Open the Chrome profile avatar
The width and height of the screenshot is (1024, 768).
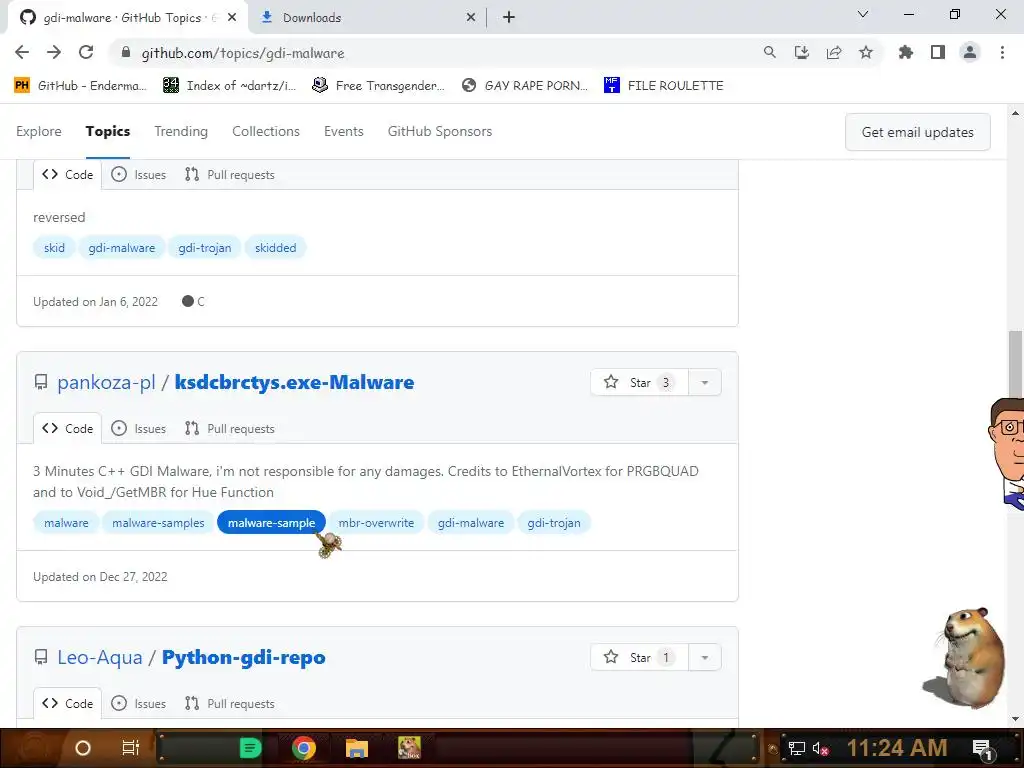(970, 52)
